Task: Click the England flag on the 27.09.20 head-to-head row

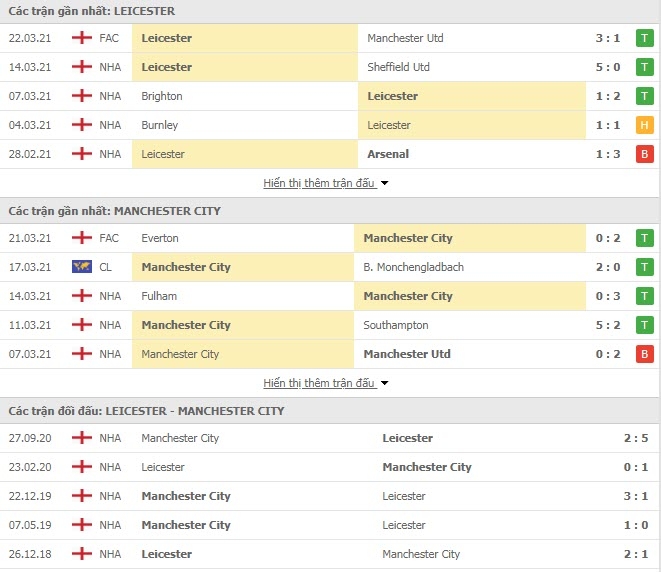Action: click(82, 439)
